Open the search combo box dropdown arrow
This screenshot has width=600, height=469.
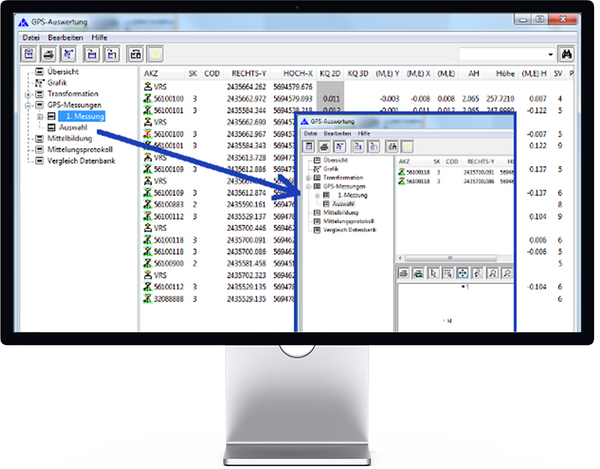[550, 53]
